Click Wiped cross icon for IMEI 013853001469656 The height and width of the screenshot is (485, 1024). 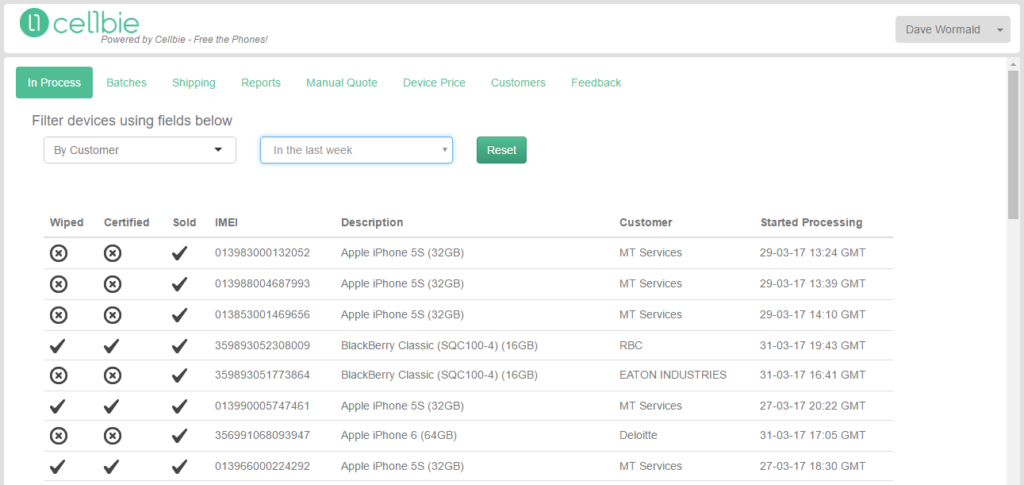[59, 315]
